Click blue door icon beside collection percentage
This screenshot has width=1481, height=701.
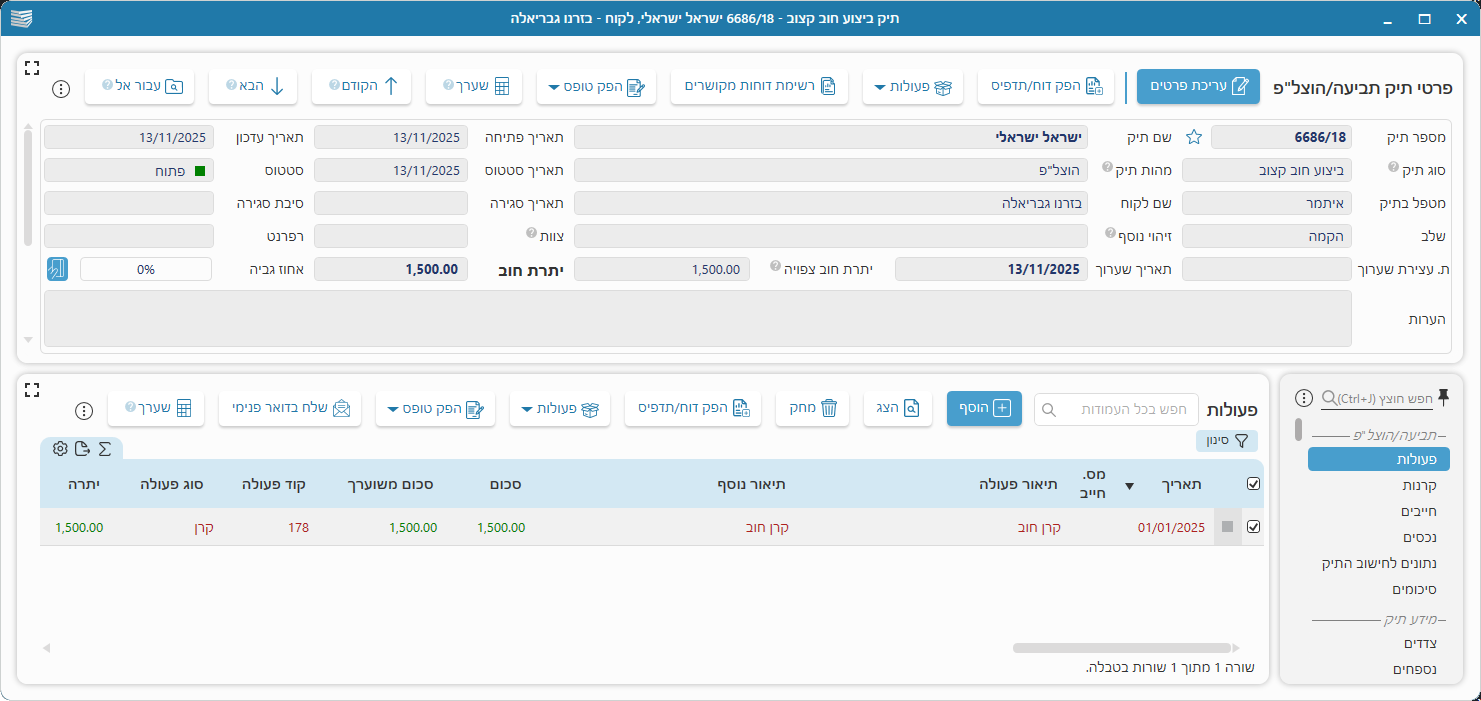click(57, 269)
